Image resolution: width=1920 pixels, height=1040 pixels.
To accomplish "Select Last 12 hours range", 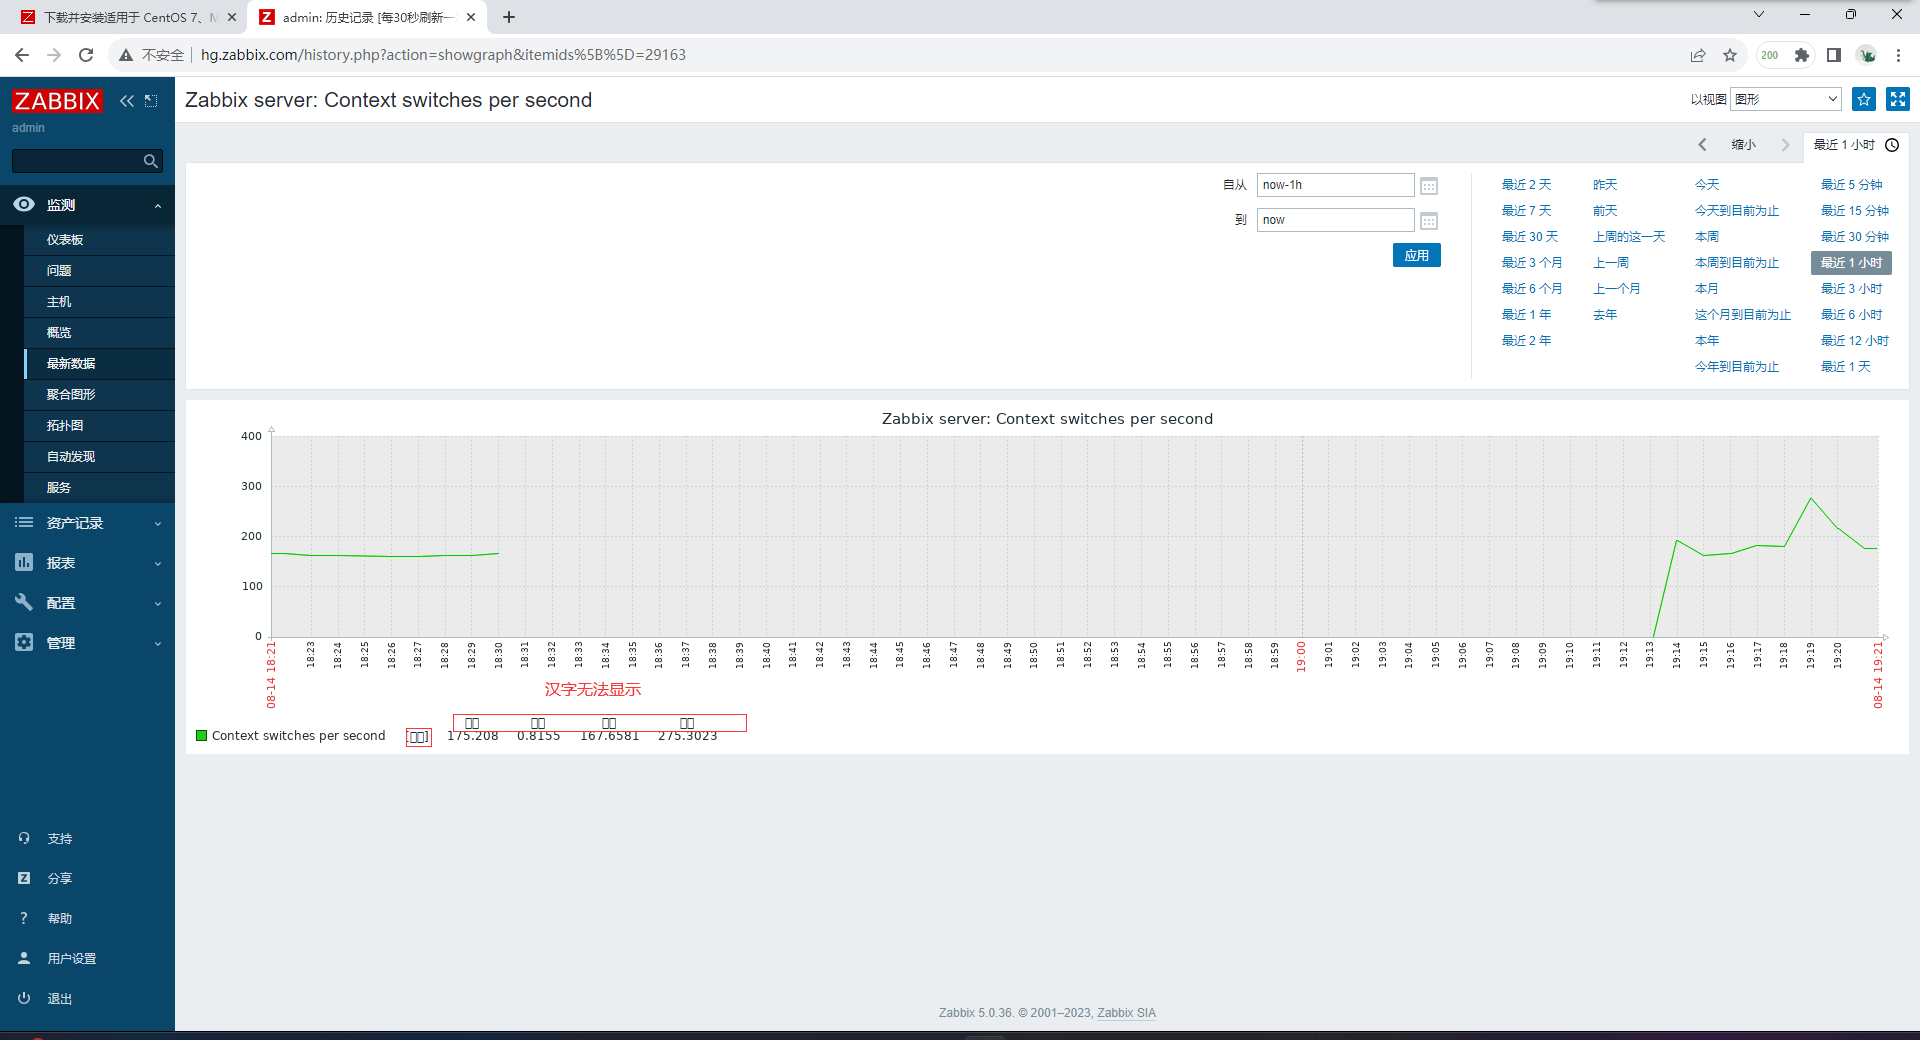I will 1854,341.
